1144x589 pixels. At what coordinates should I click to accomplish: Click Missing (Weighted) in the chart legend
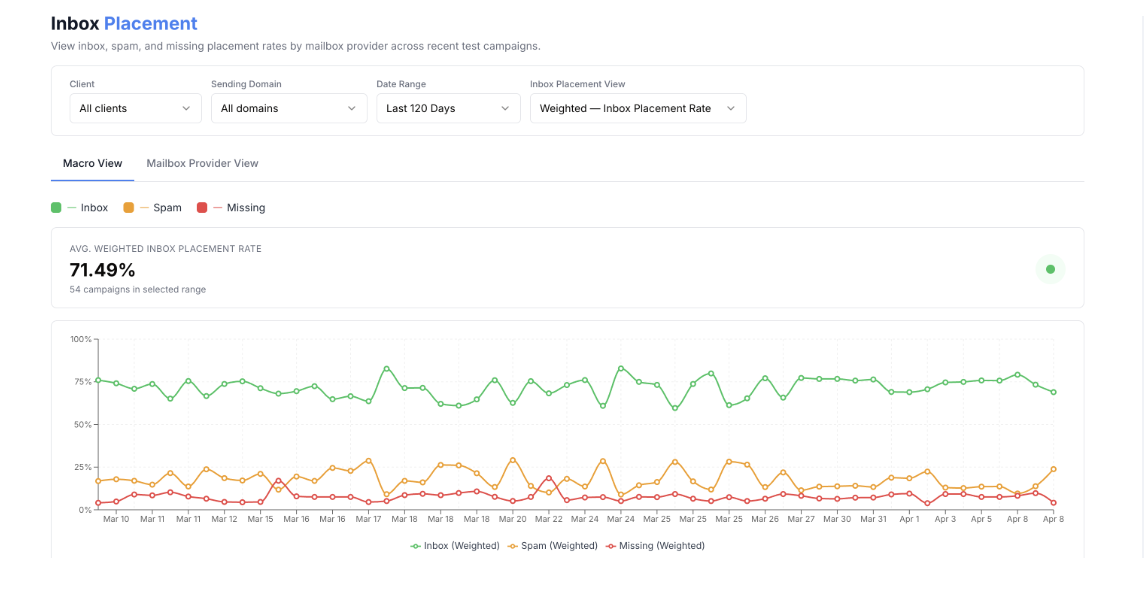[x=656, y=545]
